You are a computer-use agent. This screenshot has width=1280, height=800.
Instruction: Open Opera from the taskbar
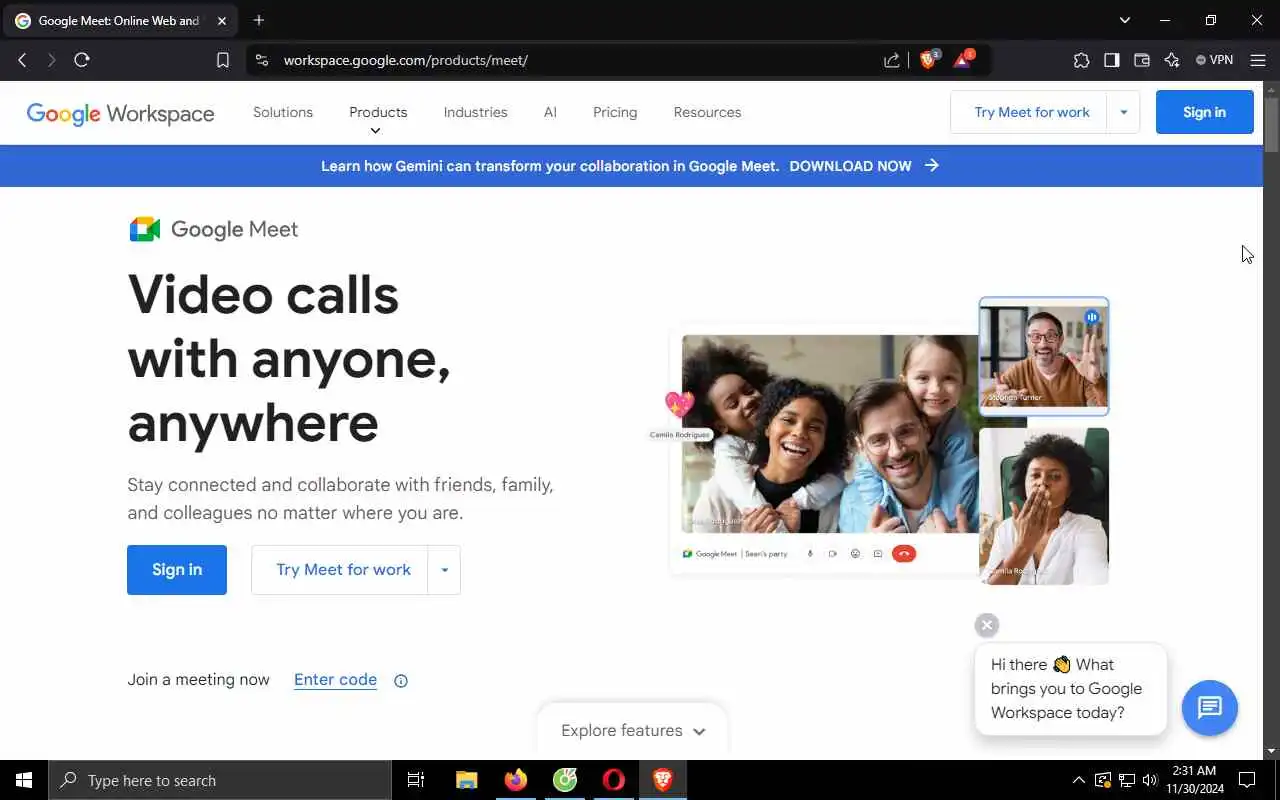(x=614, y=780)
